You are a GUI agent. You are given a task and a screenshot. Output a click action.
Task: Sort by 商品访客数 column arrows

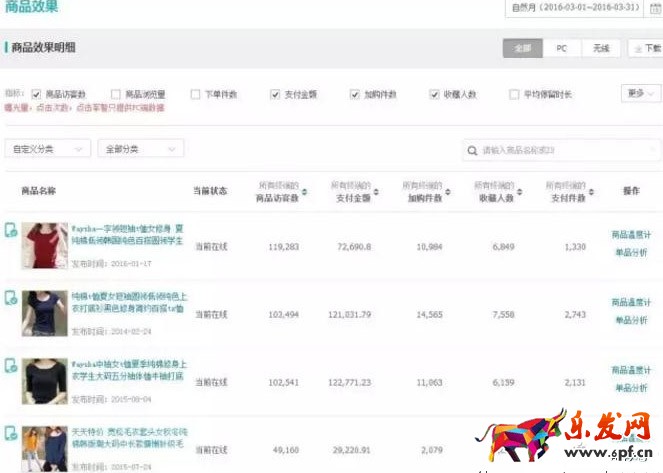[x=305, y=193]
